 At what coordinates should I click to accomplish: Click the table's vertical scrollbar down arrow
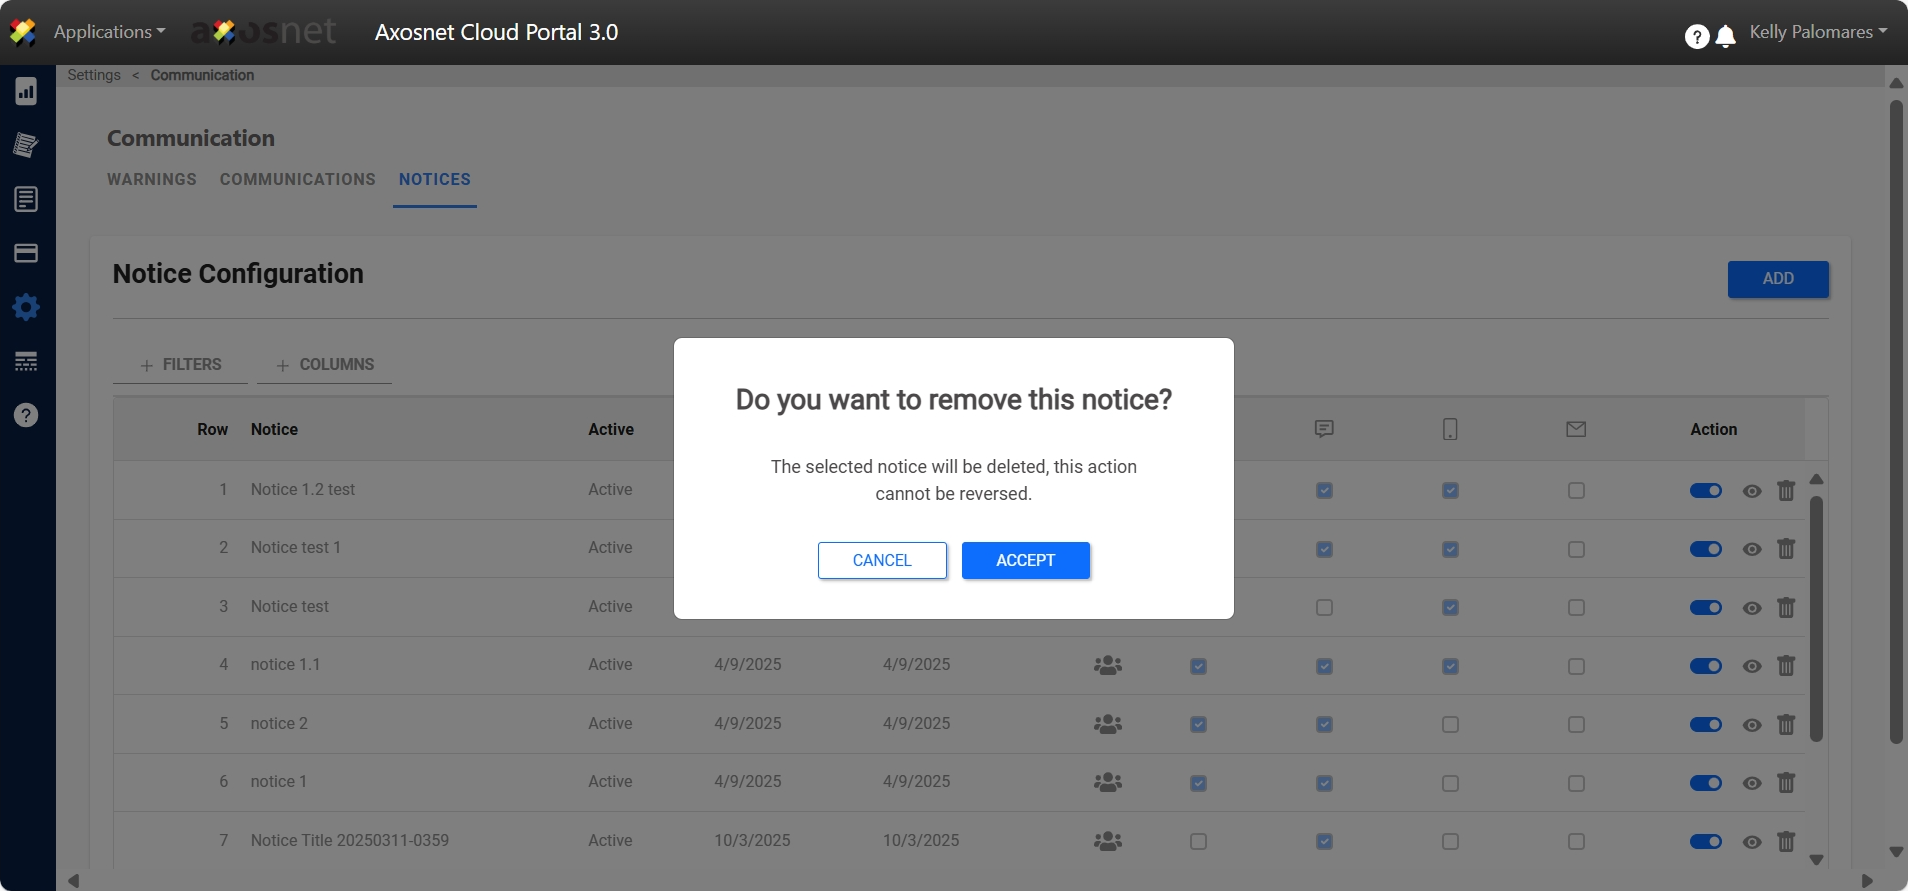(x=1816, y=860)
